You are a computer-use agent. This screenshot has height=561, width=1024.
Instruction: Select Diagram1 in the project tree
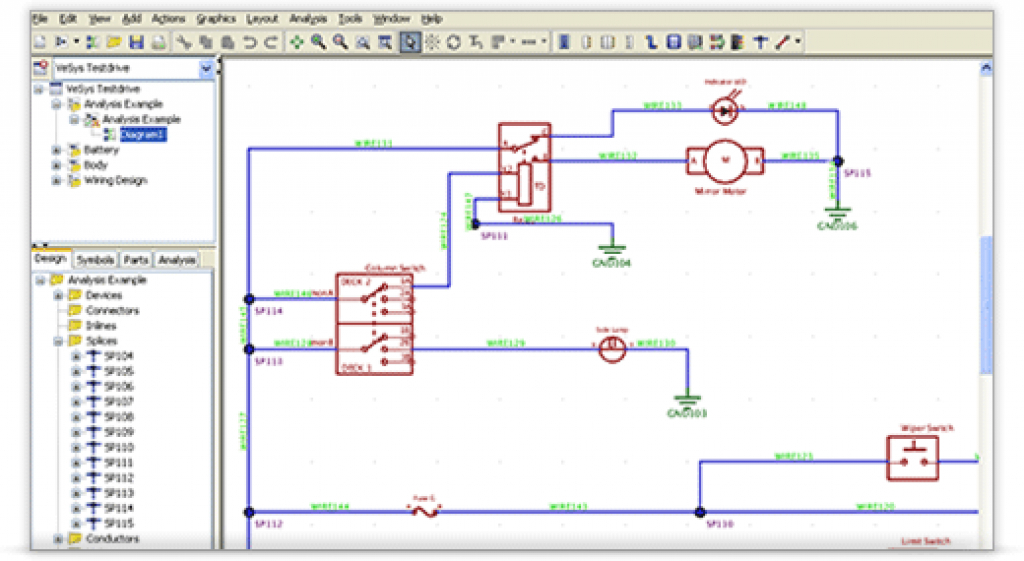click(x=143, y=135)
